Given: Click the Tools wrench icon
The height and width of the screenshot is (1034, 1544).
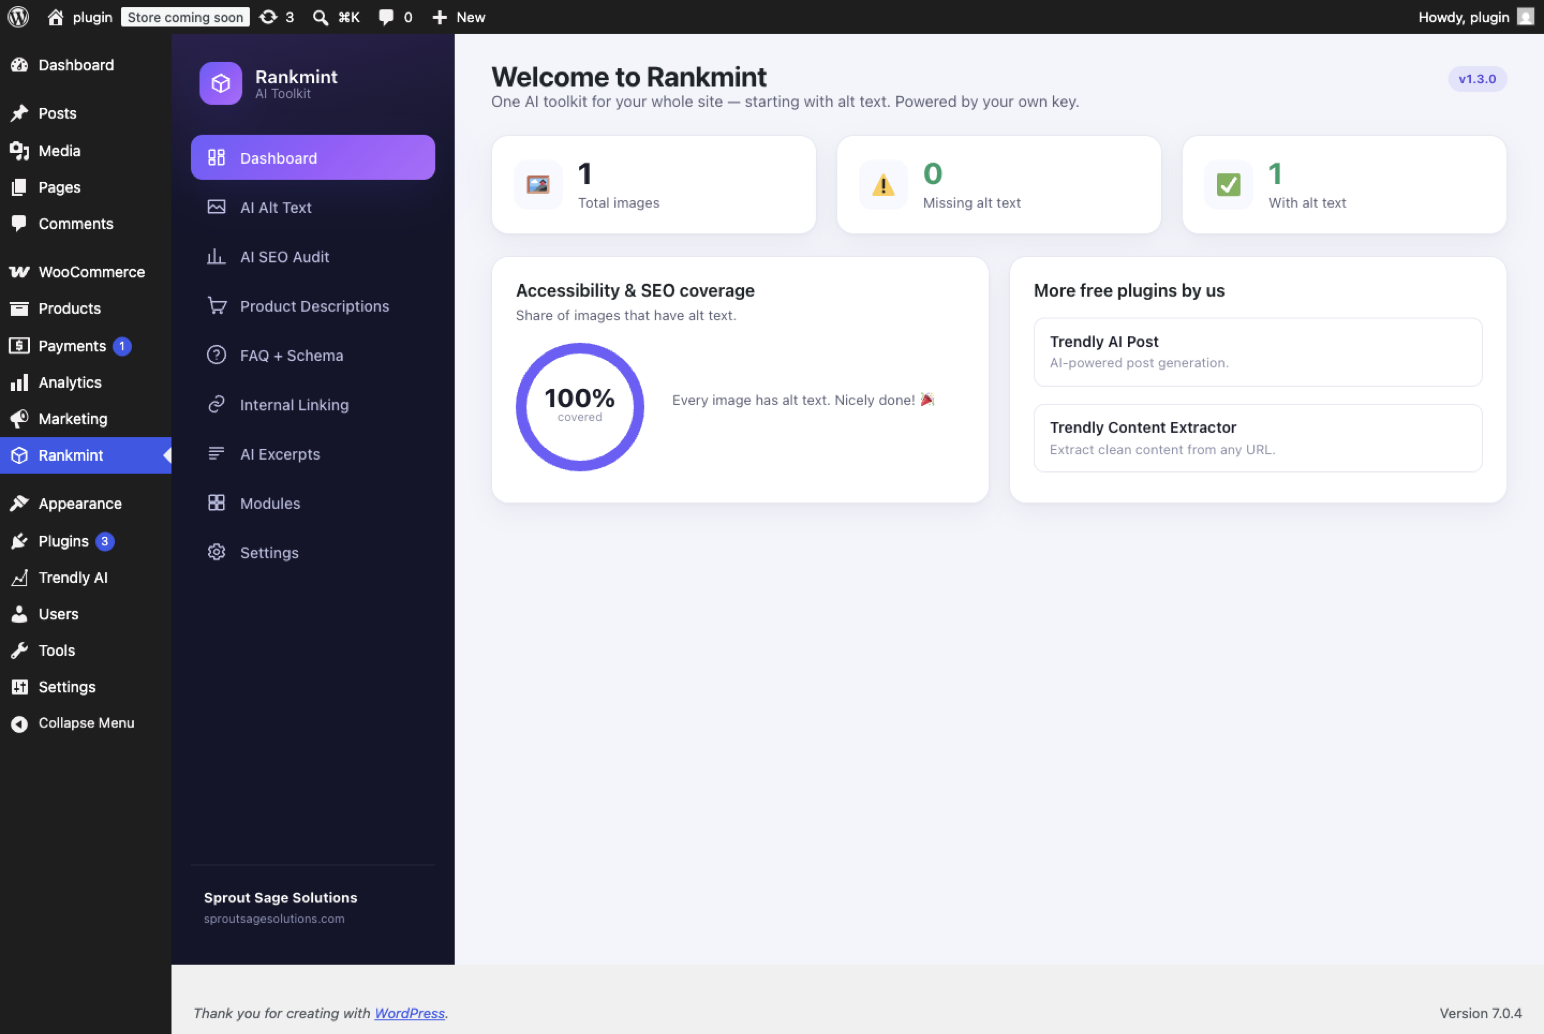Looking at the screenshot, I should [x=19, y=651].
